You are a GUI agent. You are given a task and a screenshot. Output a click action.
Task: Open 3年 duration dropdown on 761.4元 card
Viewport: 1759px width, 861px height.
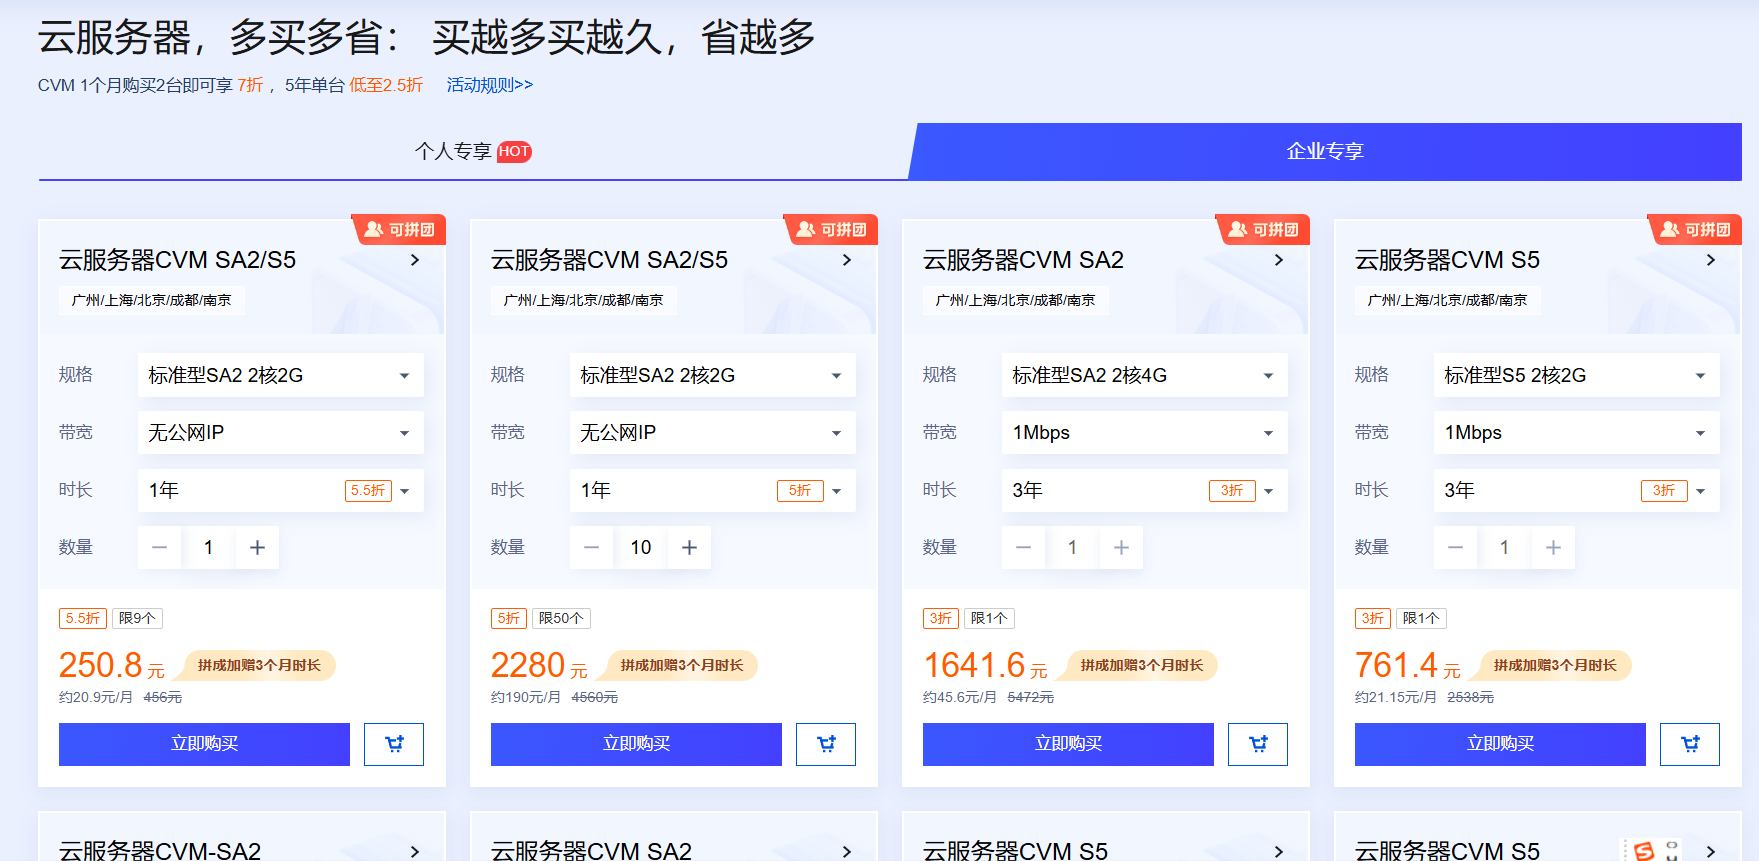click(1577, 490)
